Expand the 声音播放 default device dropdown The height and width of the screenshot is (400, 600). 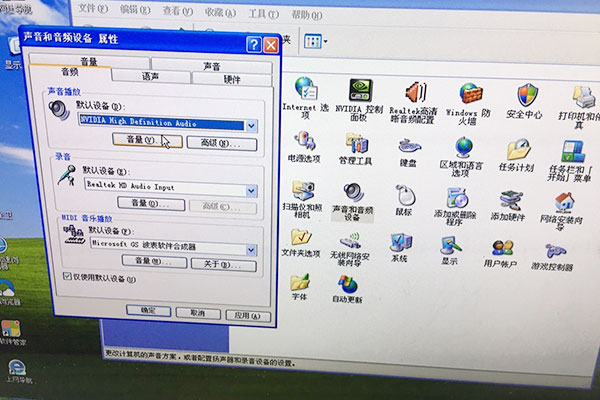pos(251,125)
